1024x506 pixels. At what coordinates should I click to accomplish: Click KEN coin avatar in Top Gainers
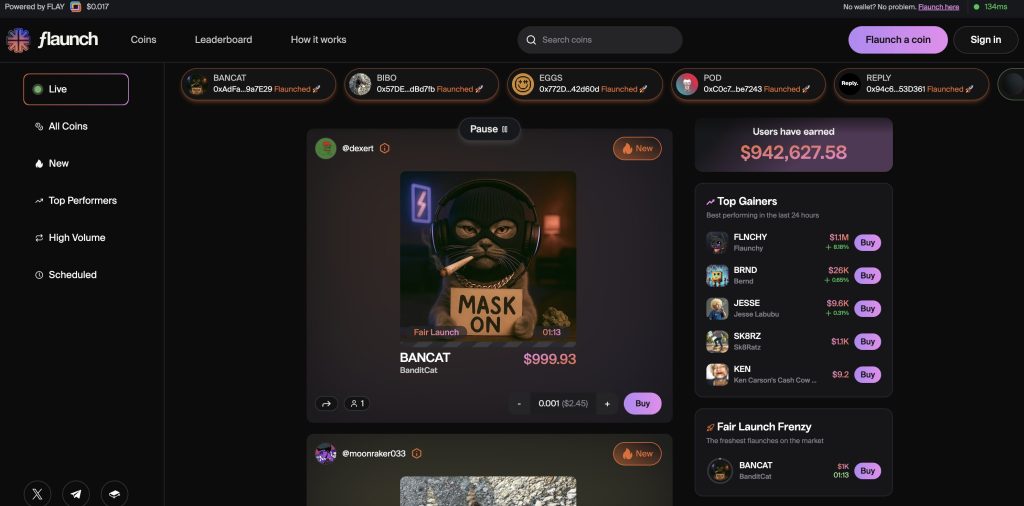tap(717, 374)
